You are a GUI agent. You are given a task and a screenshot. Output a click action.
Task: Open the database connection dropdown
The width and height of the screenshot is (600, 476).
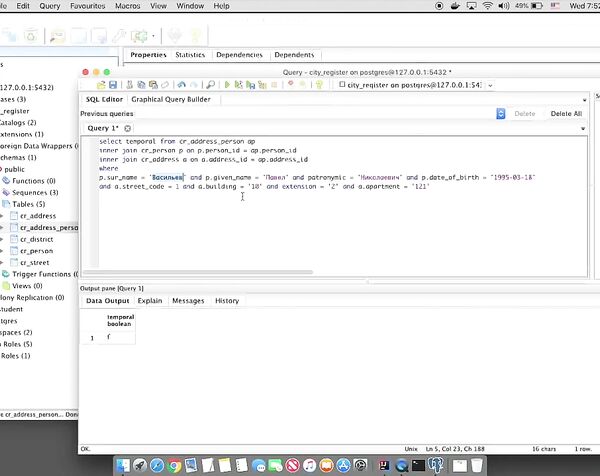(488, 85)
